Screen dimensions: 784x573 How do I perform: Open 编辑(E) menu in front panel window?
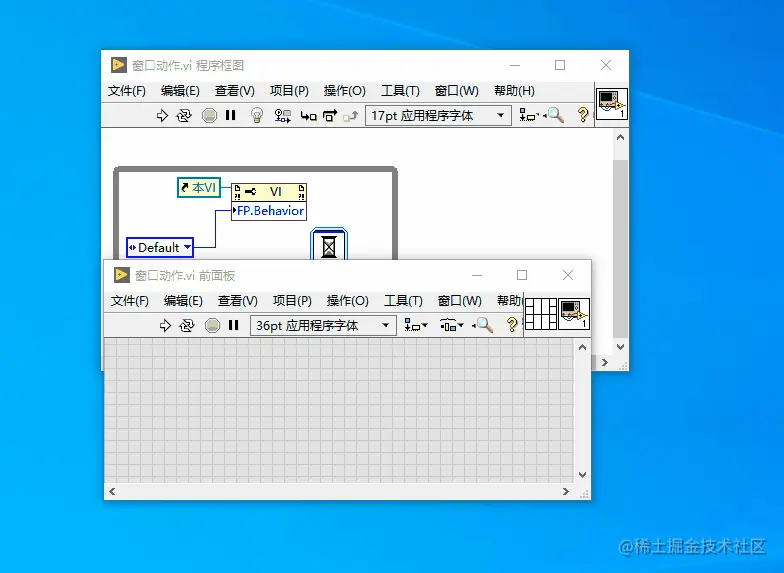coord(183,301)
